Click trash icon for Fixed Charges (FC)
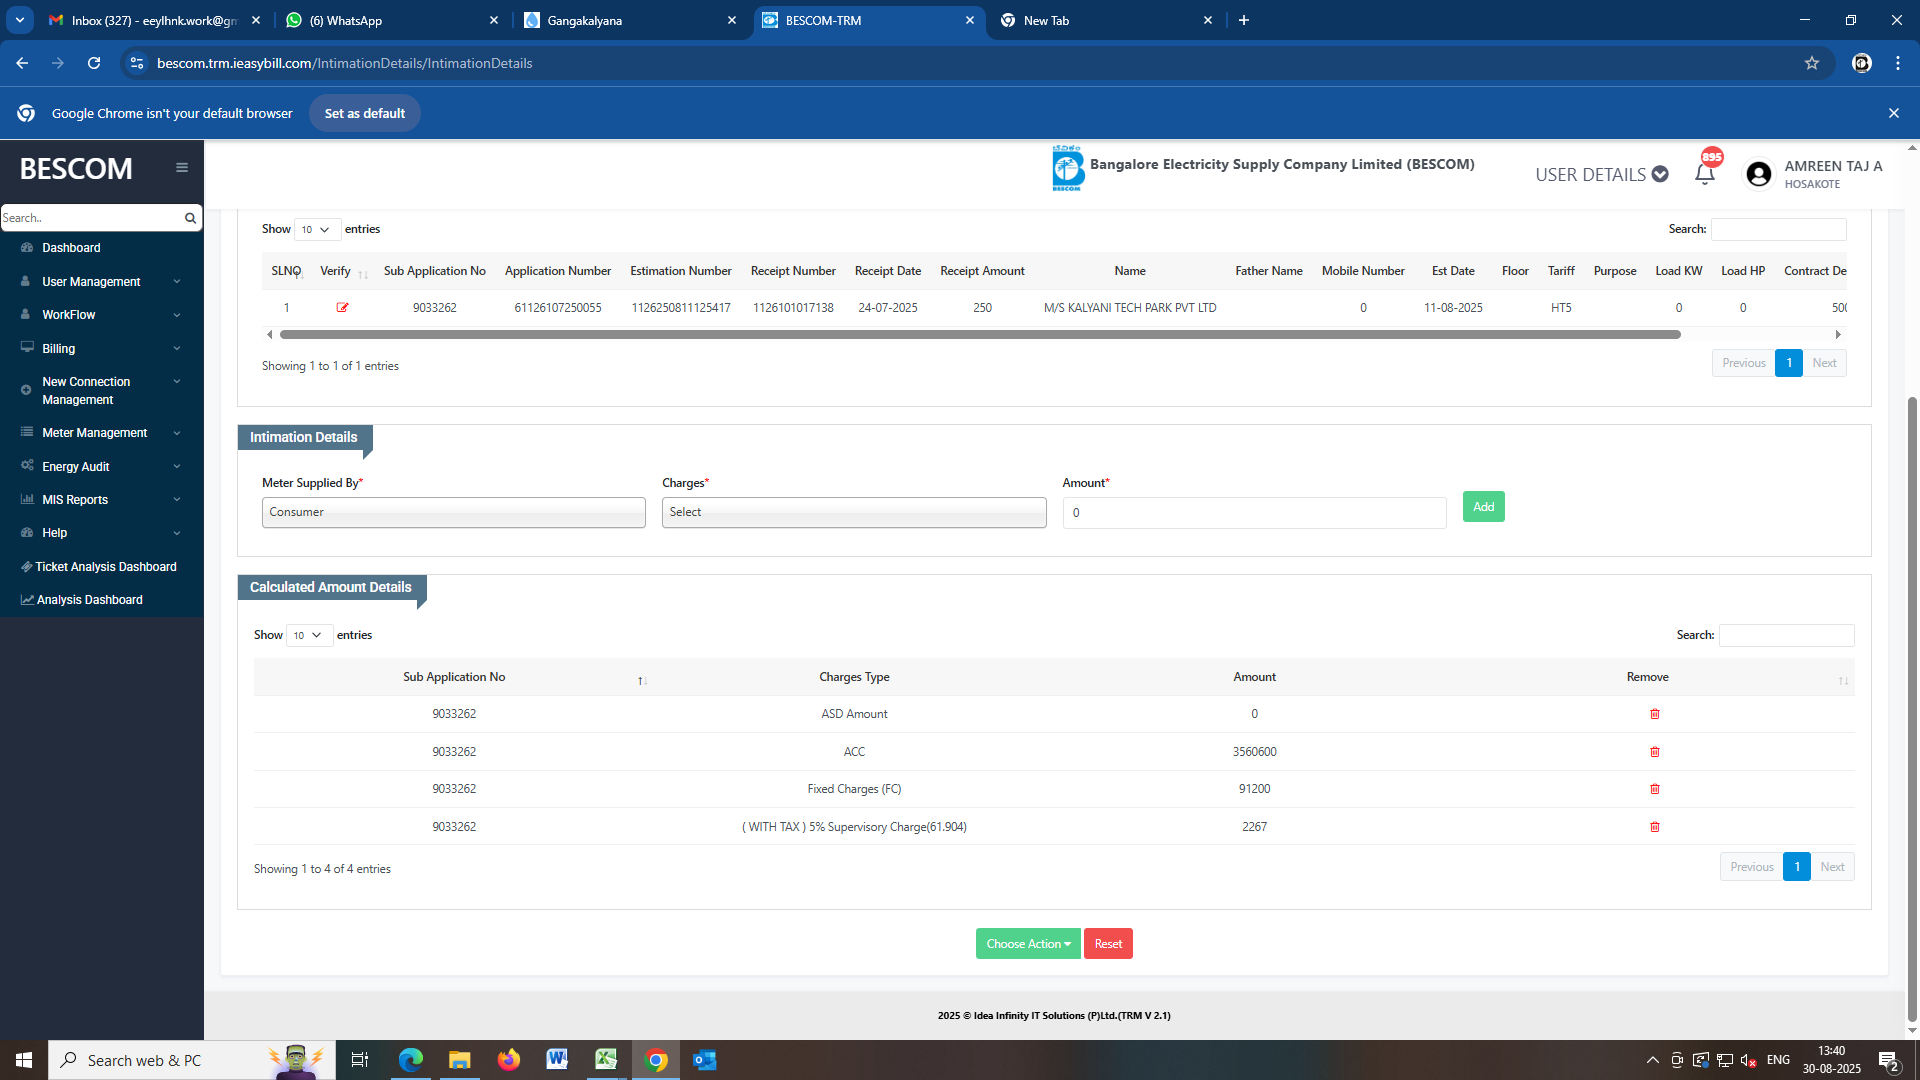The height and width of the screenshot is (1080, 1920). (1654, 789)
